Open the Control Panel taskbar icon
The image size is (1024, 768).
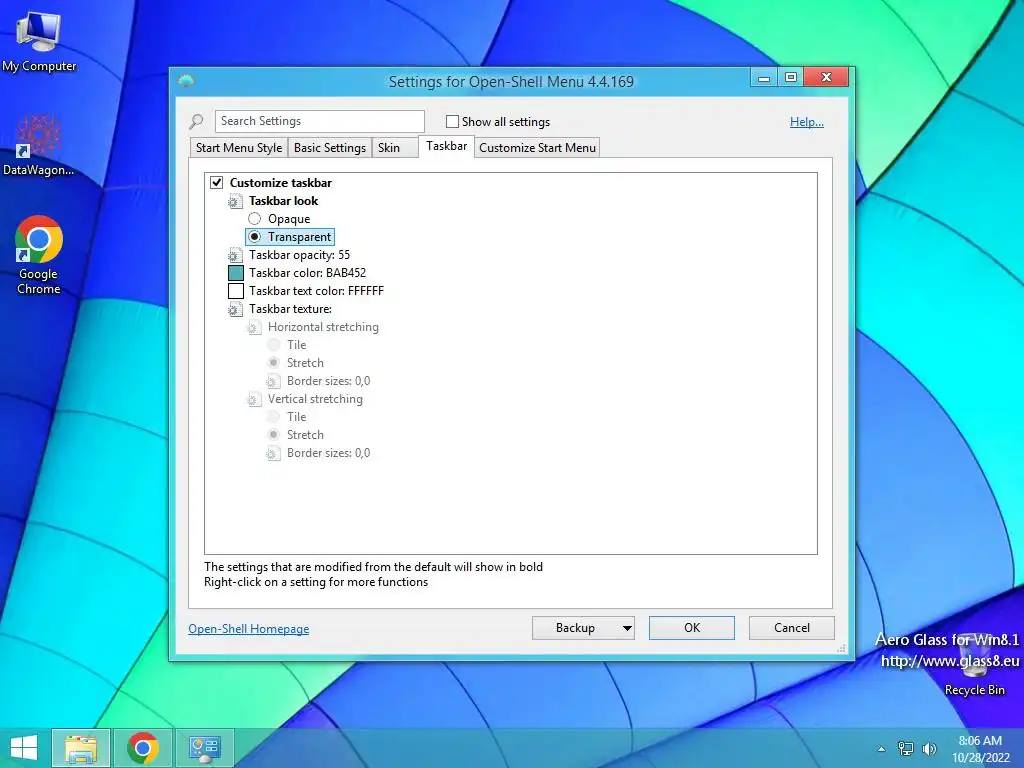pyautogui.click(x=204, y=748)
